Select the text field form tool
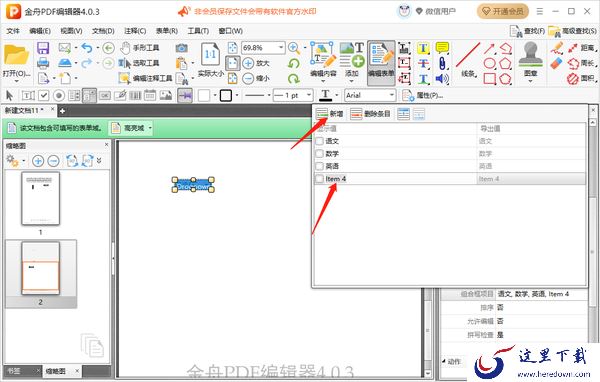600x382 pixels. click(28, 95)
